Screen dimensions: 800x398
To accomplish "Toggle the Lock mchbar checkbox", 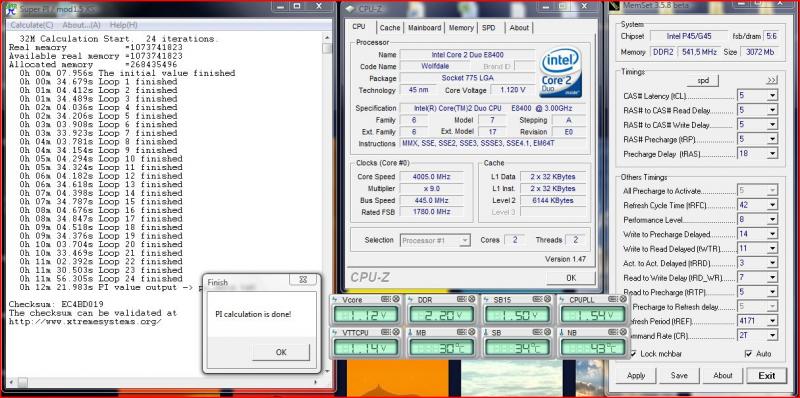I will (633, 354).
